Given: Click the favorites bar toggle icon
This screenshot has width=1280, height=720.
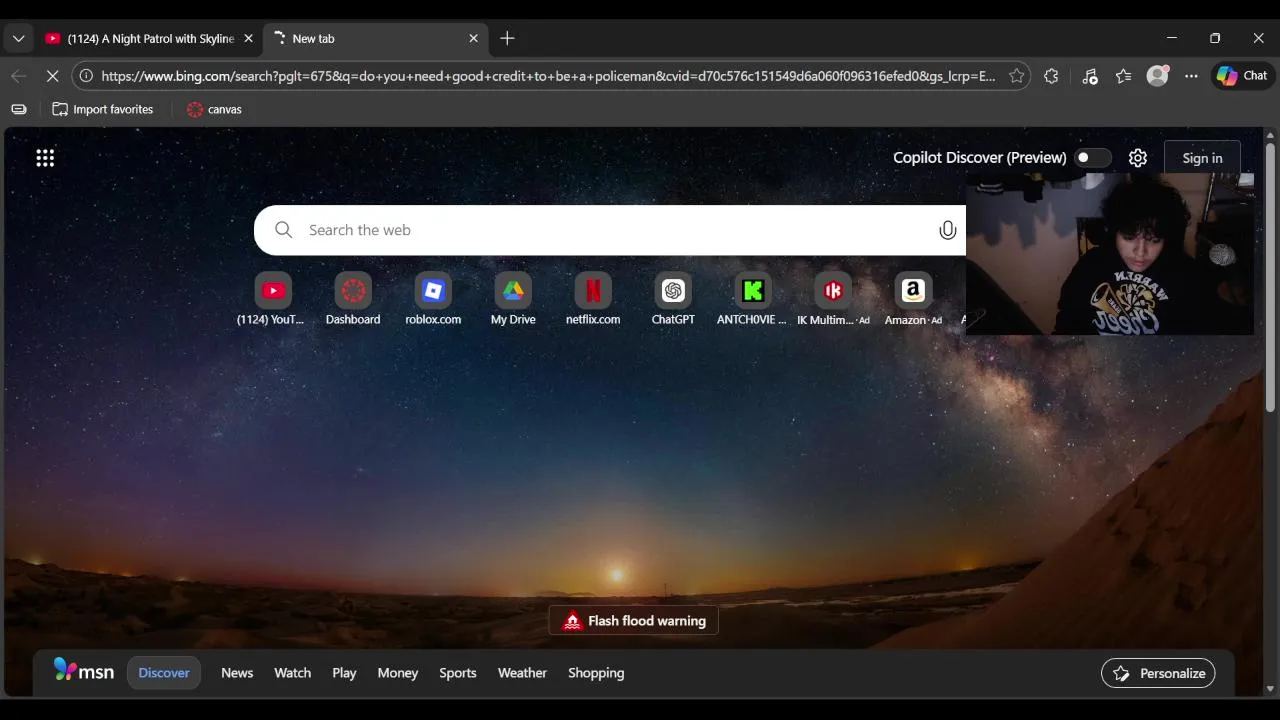Looking at the screenshot, I should point(18,109).
